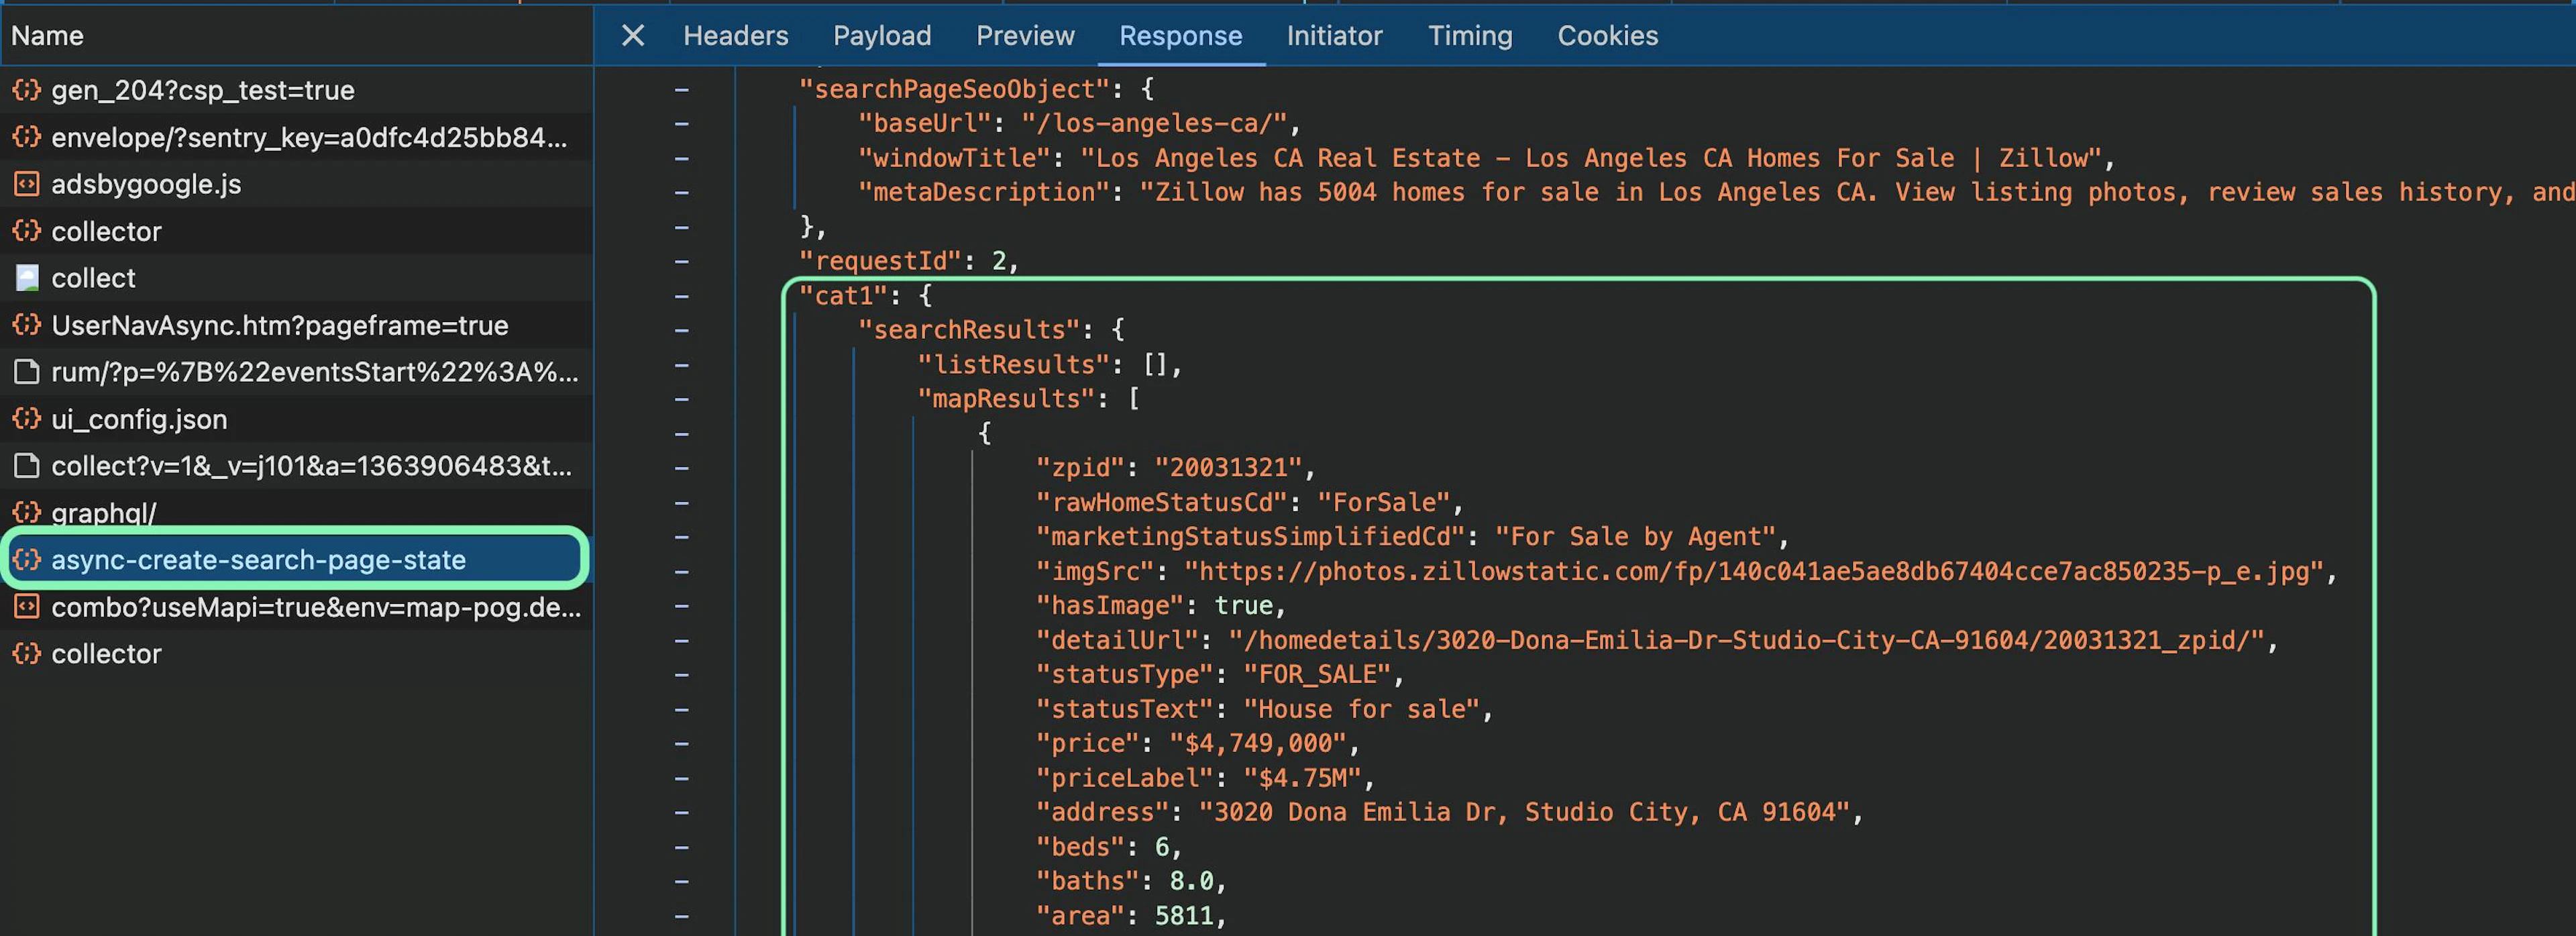This screenshot has width=2576, height=936.
Task: Click the JSON icon of envelope request
Action: coord(27,137)
